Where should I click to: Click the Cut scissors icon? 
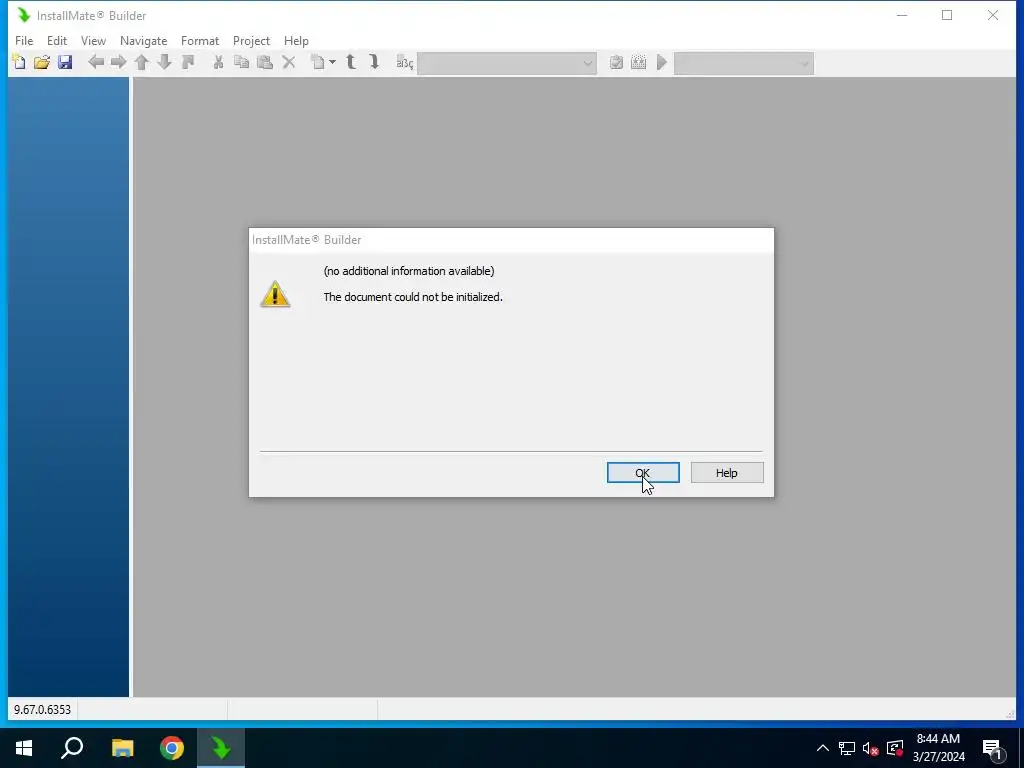click(219, 63)
